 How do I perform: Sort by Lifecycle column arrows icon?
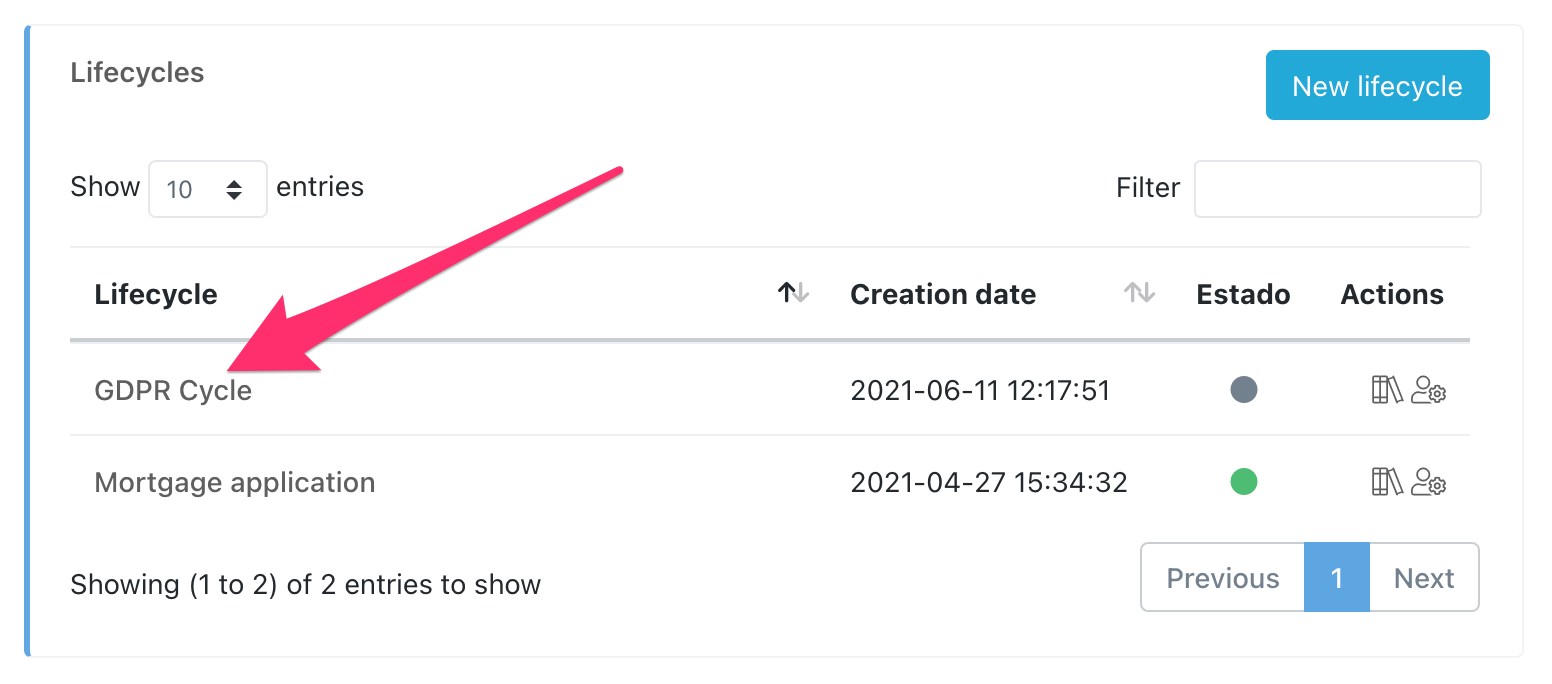coord(794,293)
